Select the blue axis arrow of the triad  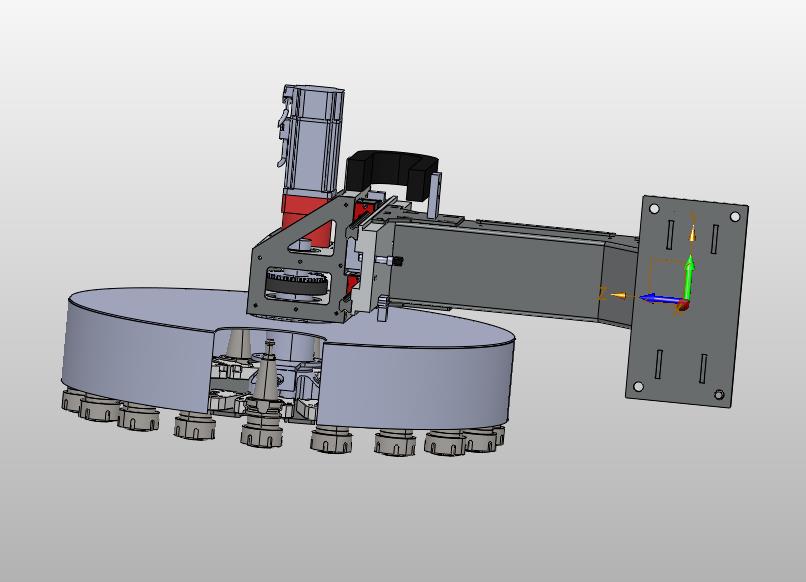pyautogui.click(x=661, y=299)
